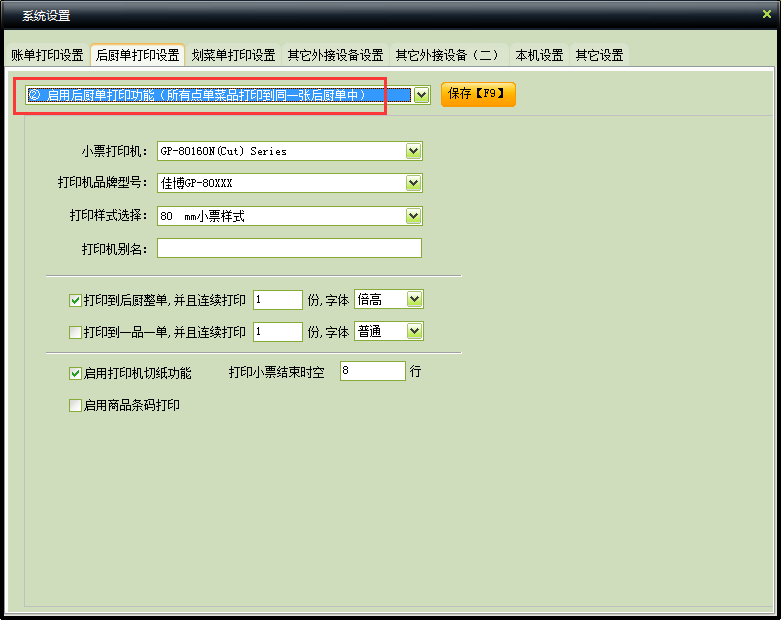Click the 打印样式选择 label
The width and height of the screenshot is (781, 620).
click(109, 215)
